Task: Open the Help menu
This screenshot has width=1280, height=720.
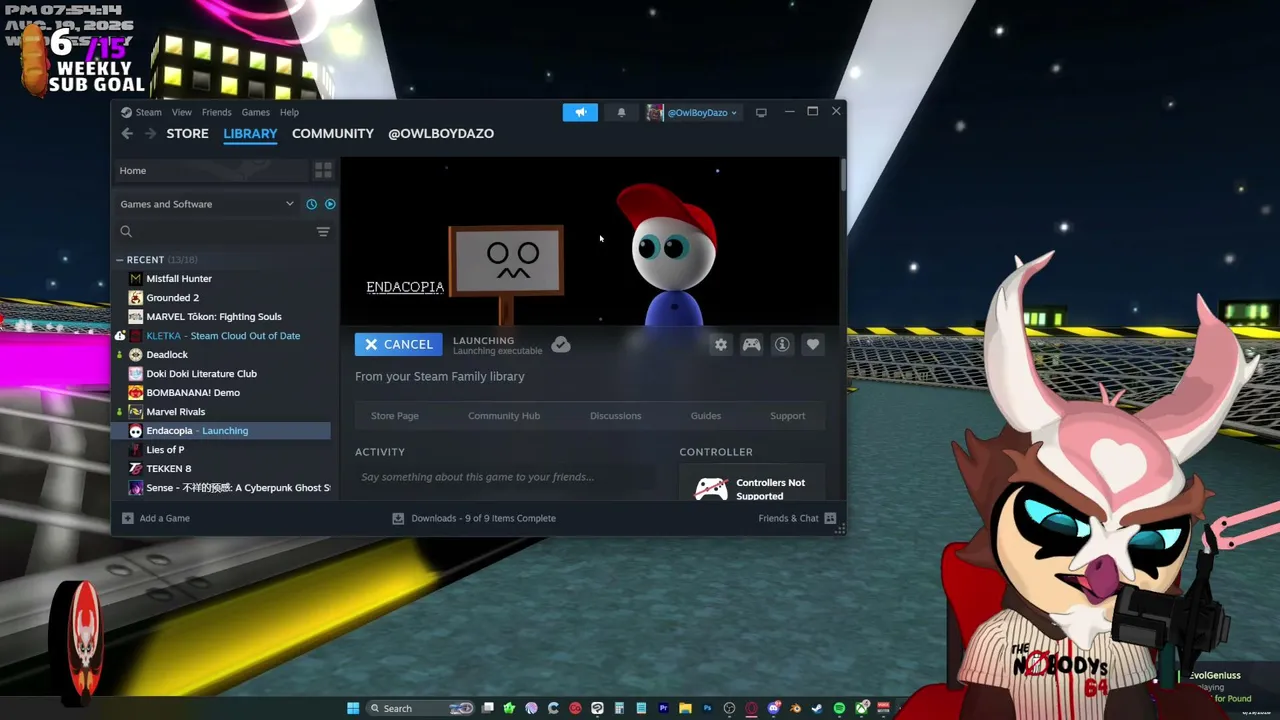Action: (289, 112)
